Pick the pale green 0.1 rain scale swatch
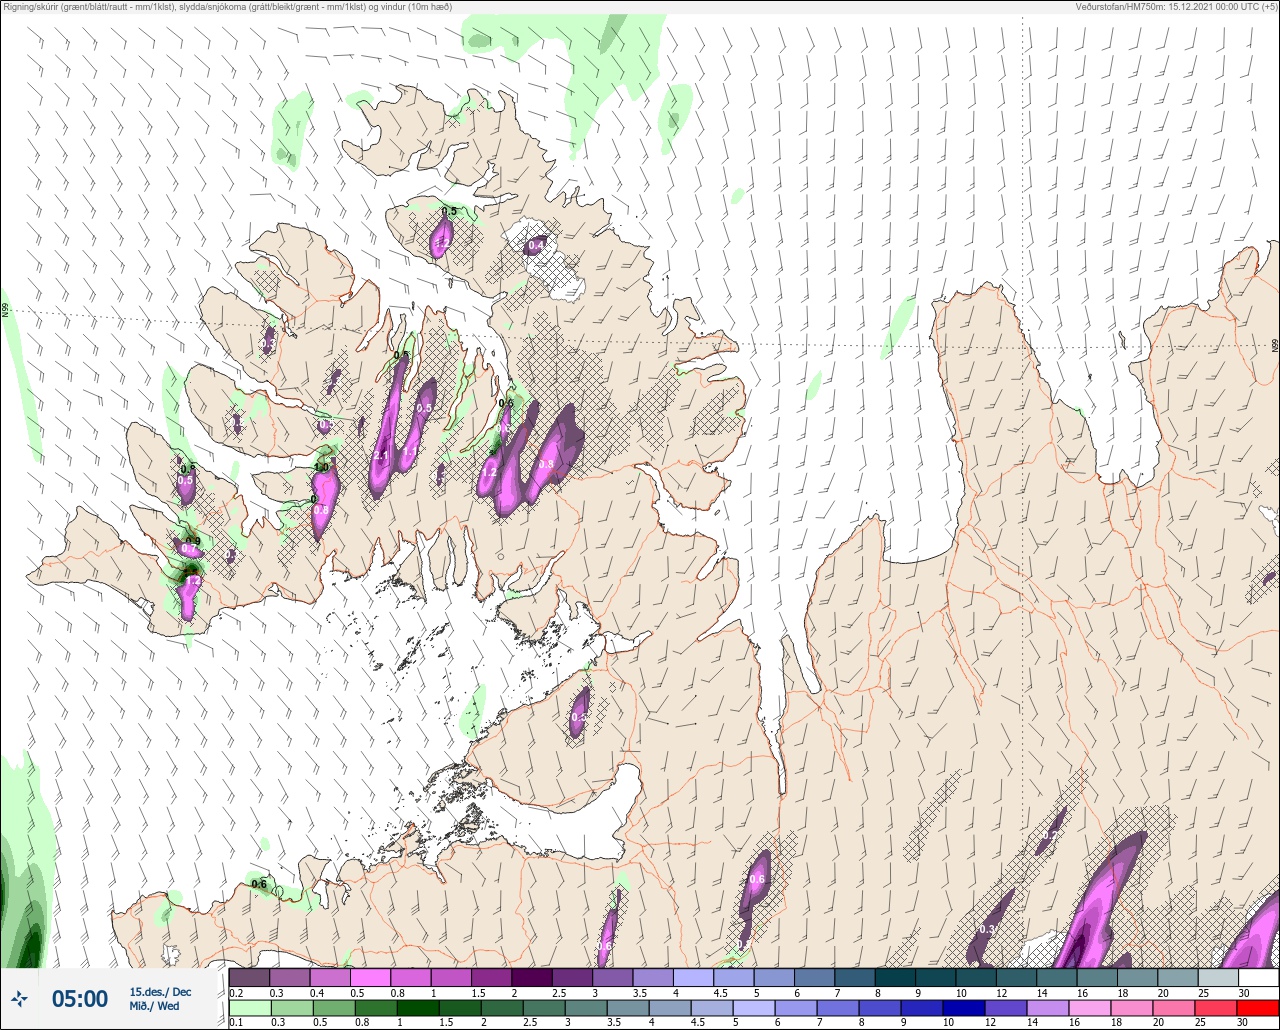The width and height of the screenshot is (1280, 1030). coord(250,1008)
